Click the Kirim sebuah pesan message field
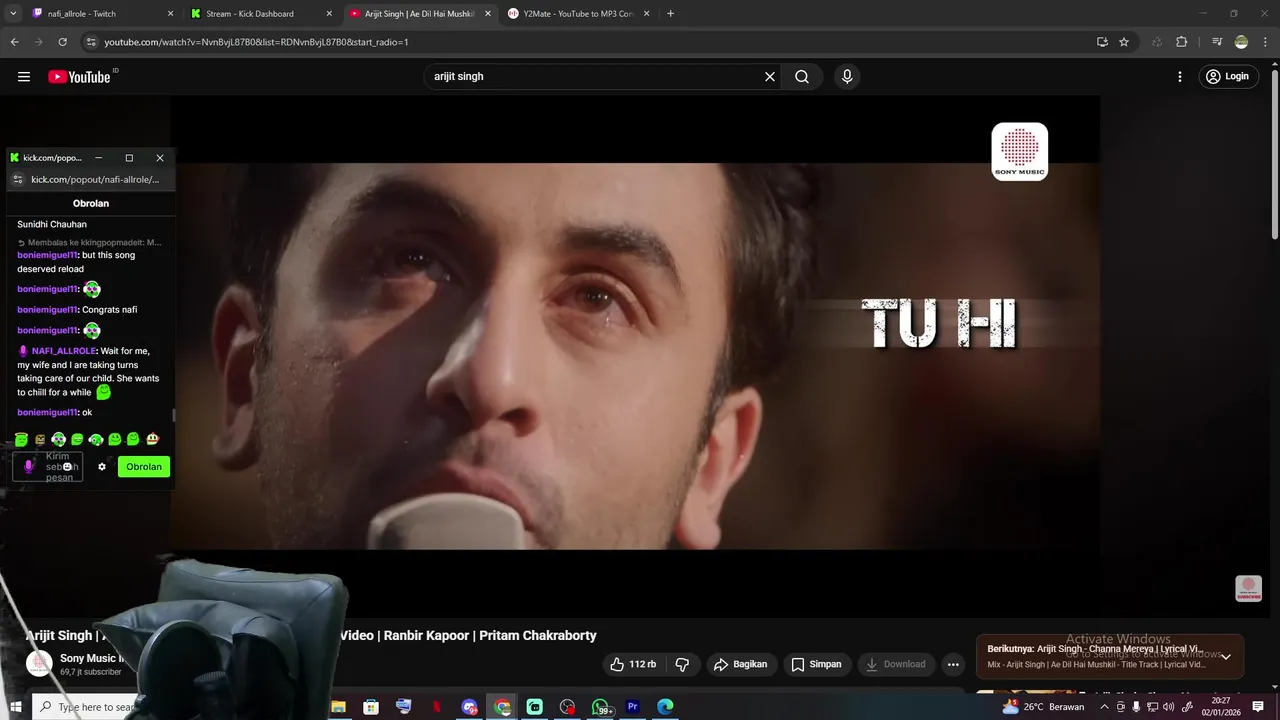This screenshot has width=1280, height=720. pyautogui.click(x=48, y=467)
